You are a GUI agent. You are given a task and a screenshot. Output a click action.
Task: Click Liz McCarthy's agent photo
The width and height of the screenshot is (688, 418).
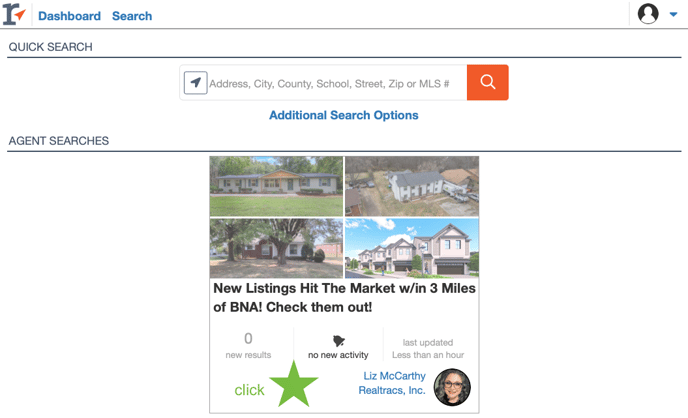click(452, 387)
